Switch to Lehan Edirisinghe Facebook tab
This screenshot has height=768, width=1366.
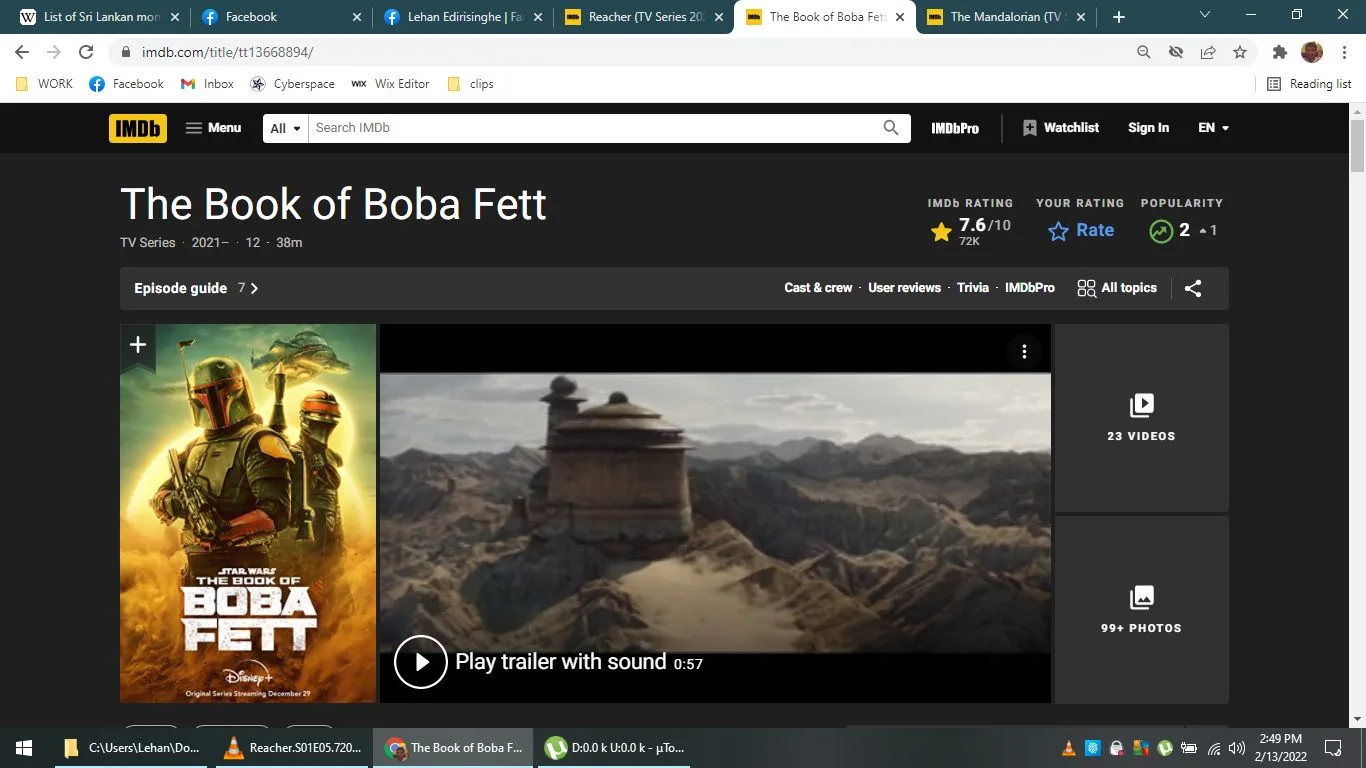coord(464,17)
